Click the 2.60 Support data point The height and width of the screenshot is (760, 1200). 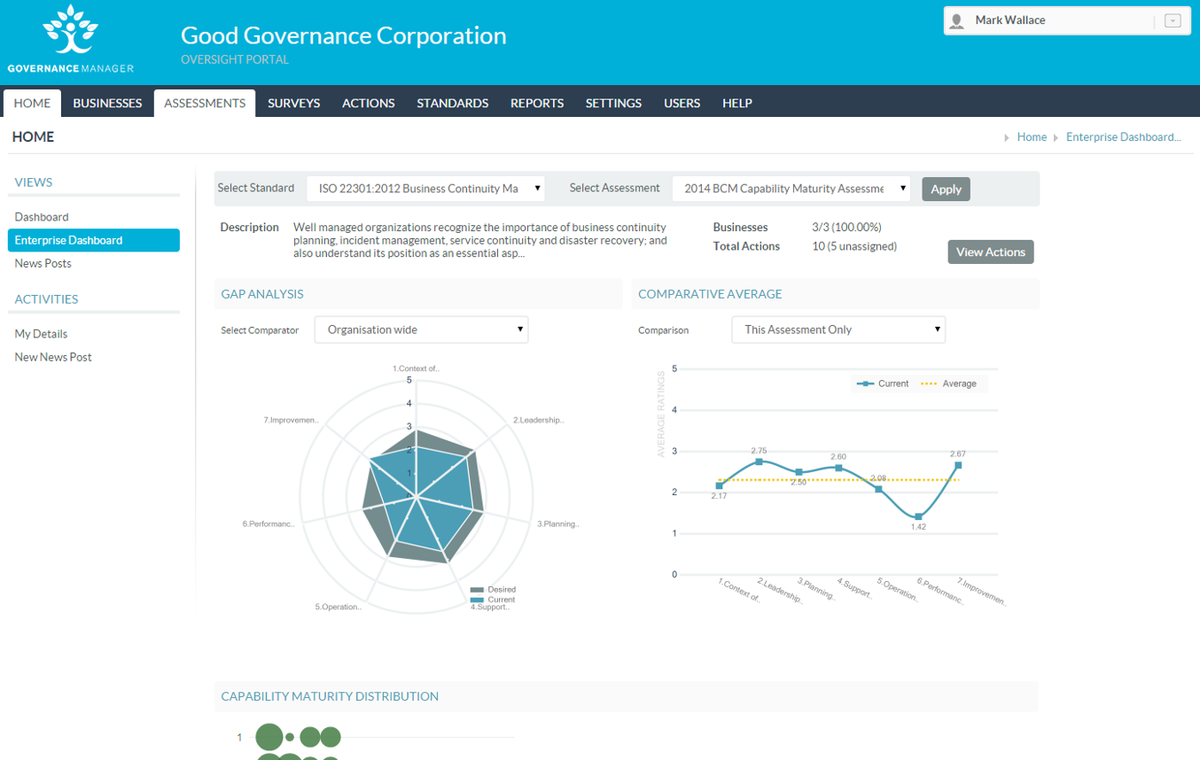tap(838, 467)
